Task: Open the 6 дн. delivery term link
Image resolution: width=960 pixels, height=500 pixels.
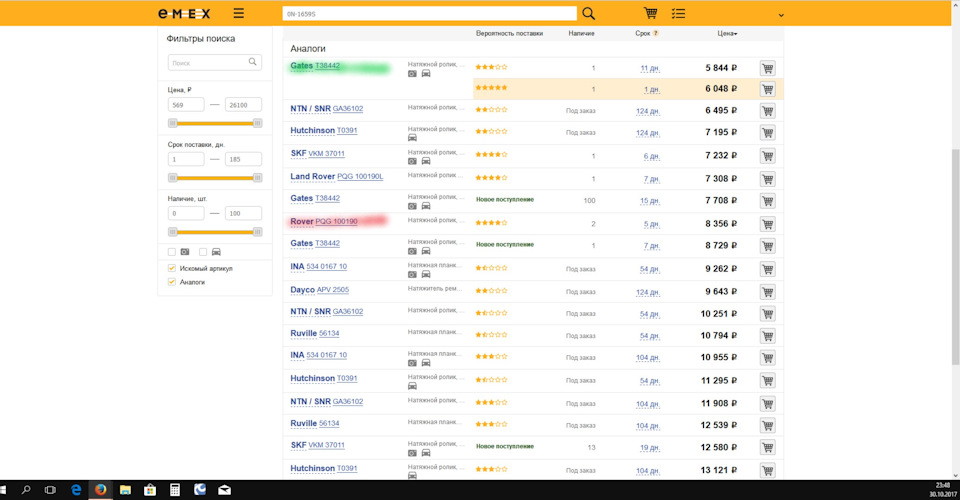Action: (651, 157)
